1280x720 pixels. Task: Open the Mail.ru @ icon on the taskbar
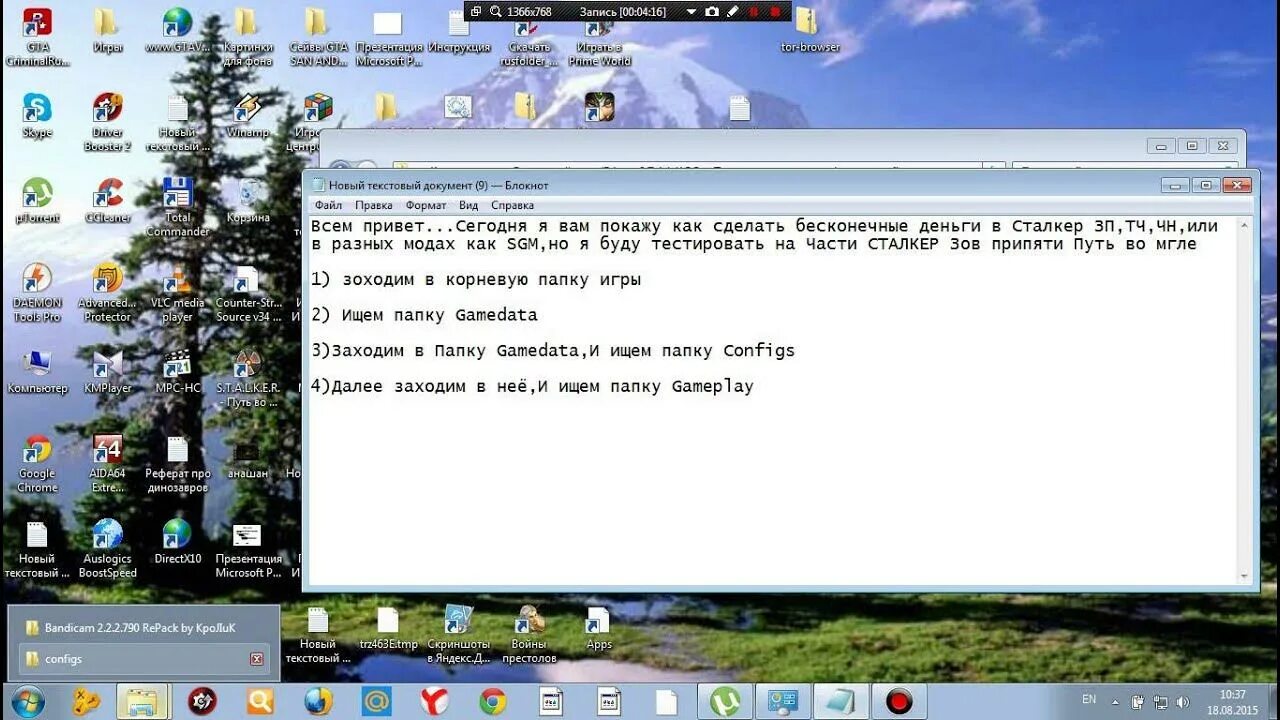tap(376, 701)
